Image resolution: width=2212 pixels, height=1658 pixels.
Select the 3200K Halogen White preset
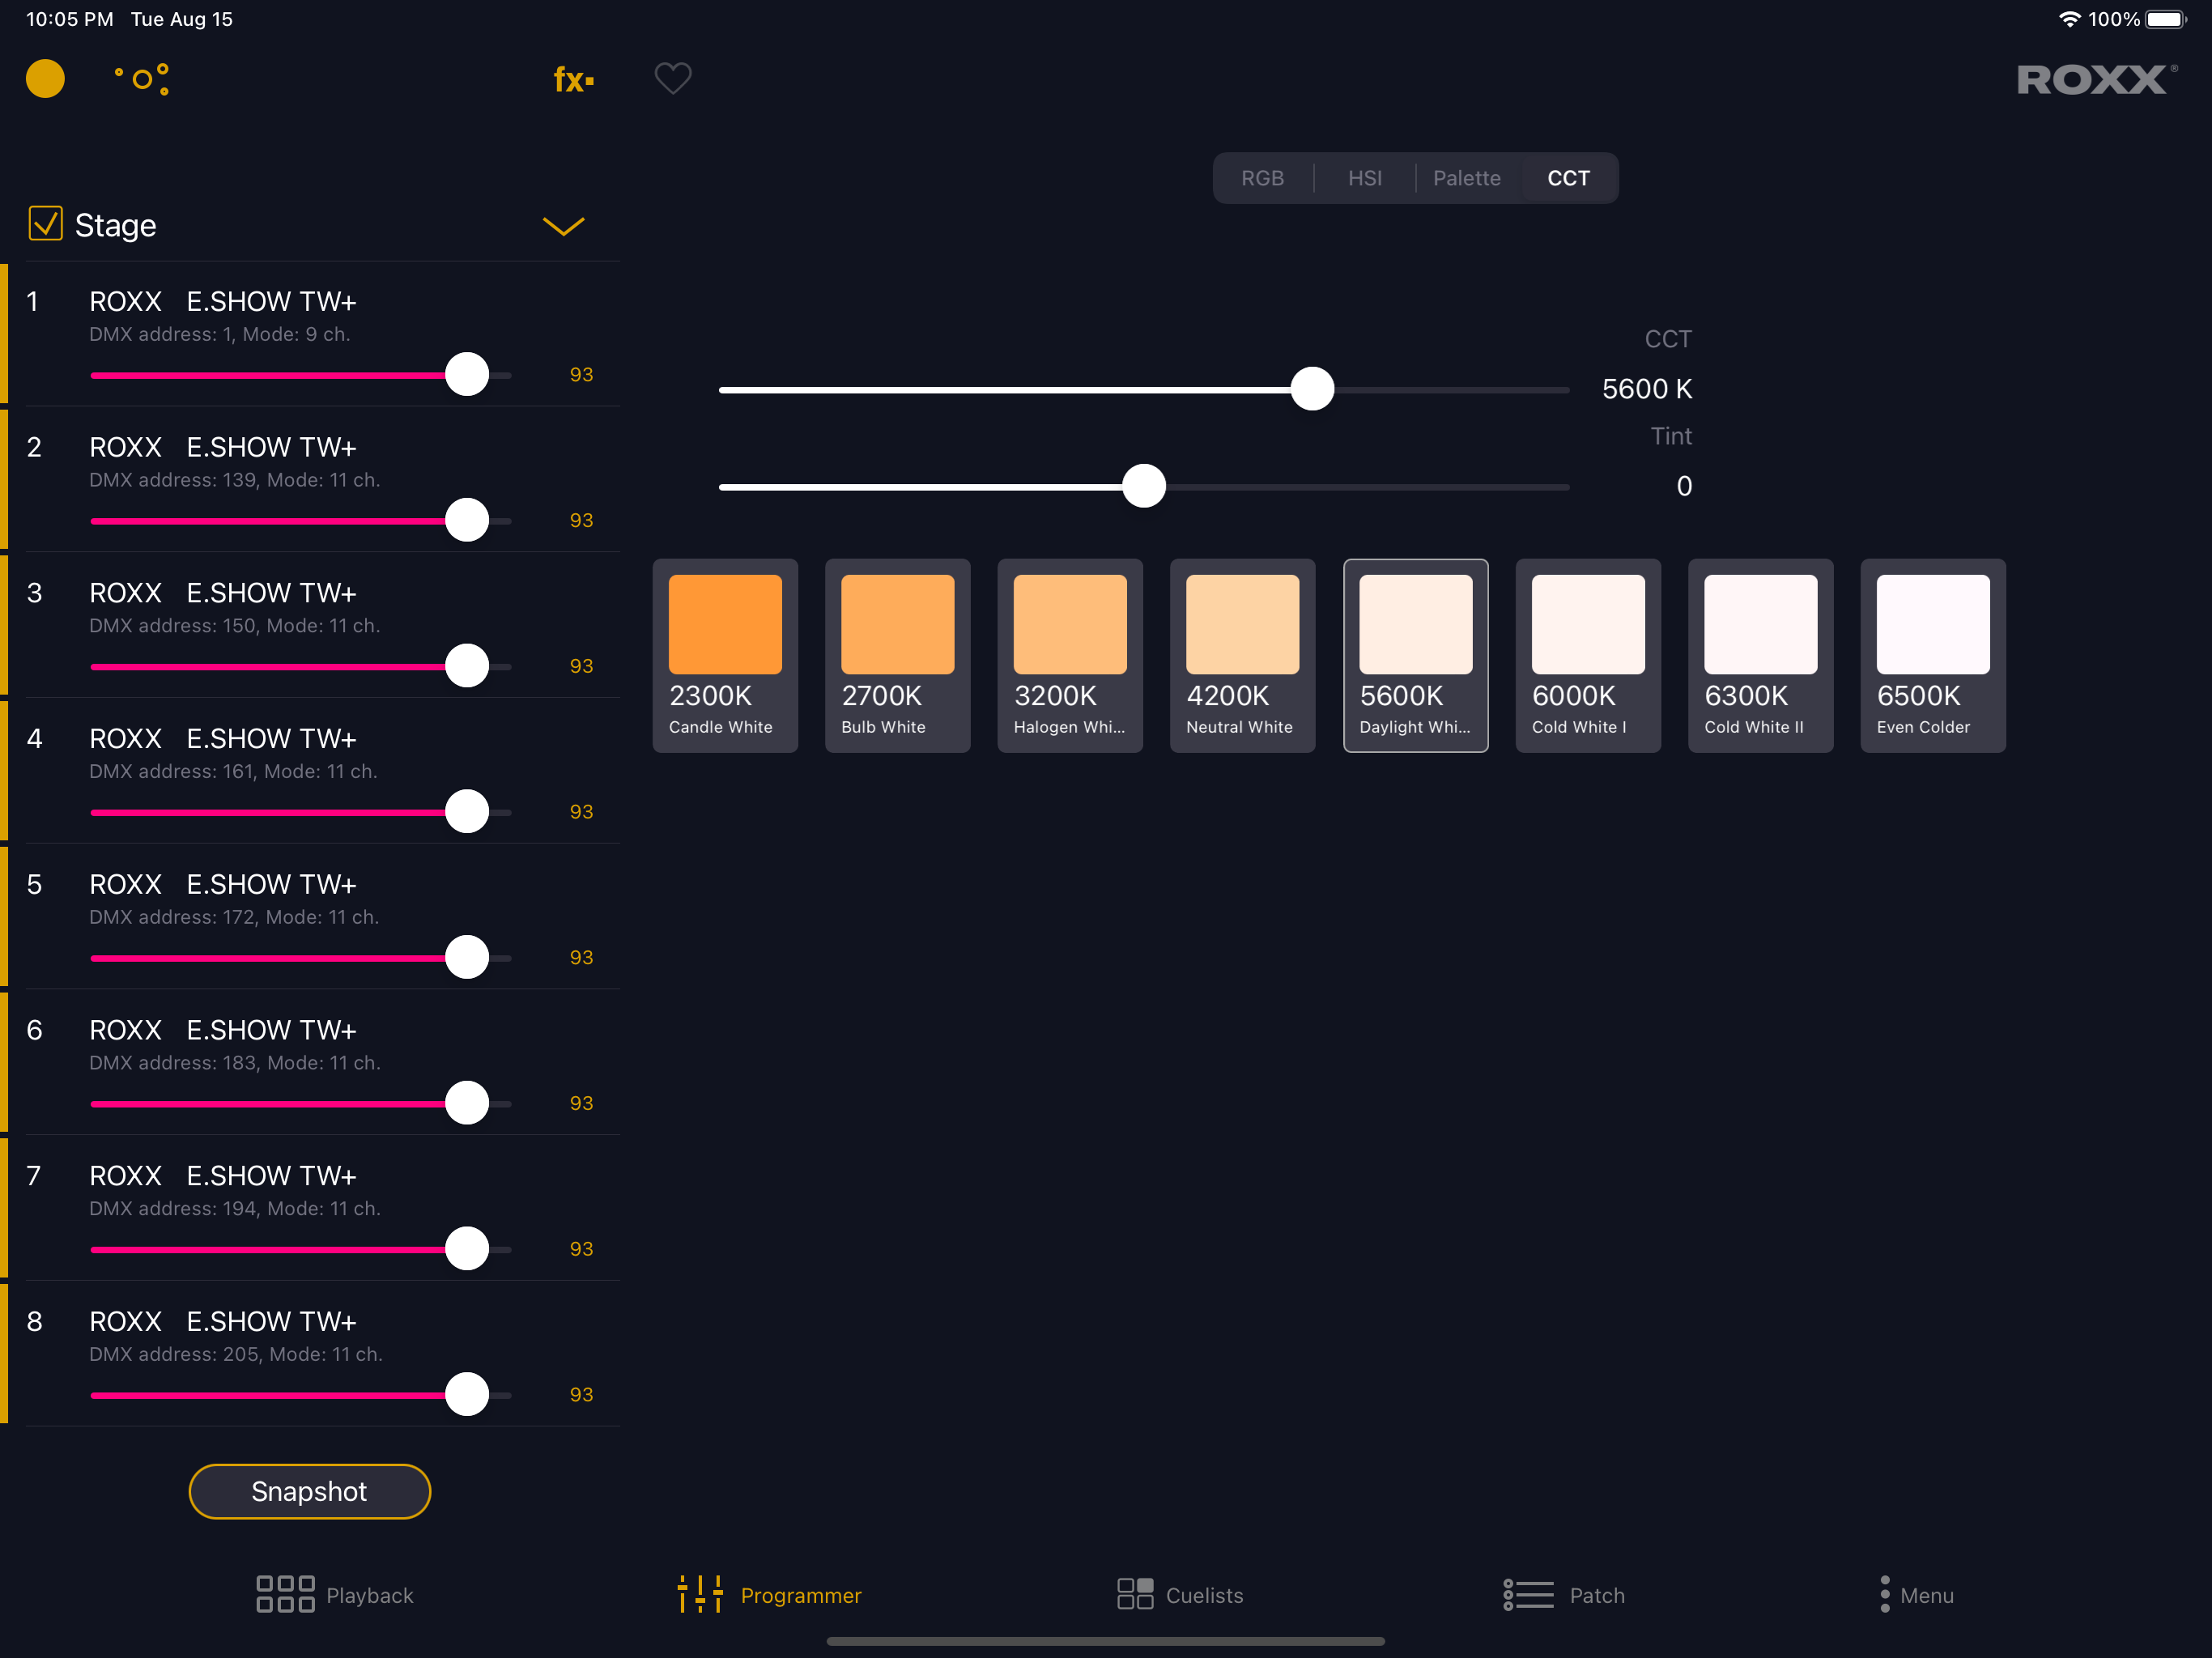click(1070, 656)
